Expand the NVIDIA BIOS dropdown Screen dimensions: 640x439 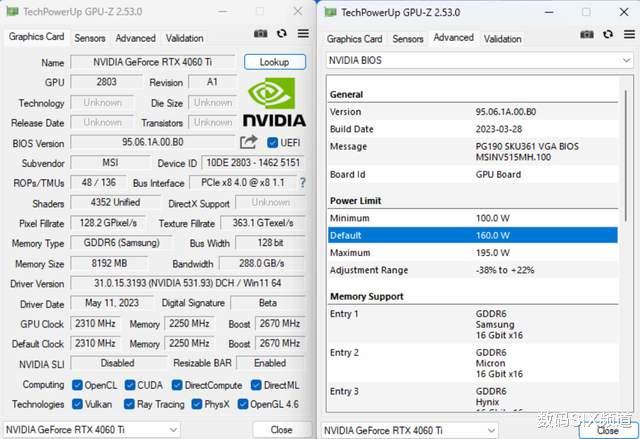click(x=480, y=60)
